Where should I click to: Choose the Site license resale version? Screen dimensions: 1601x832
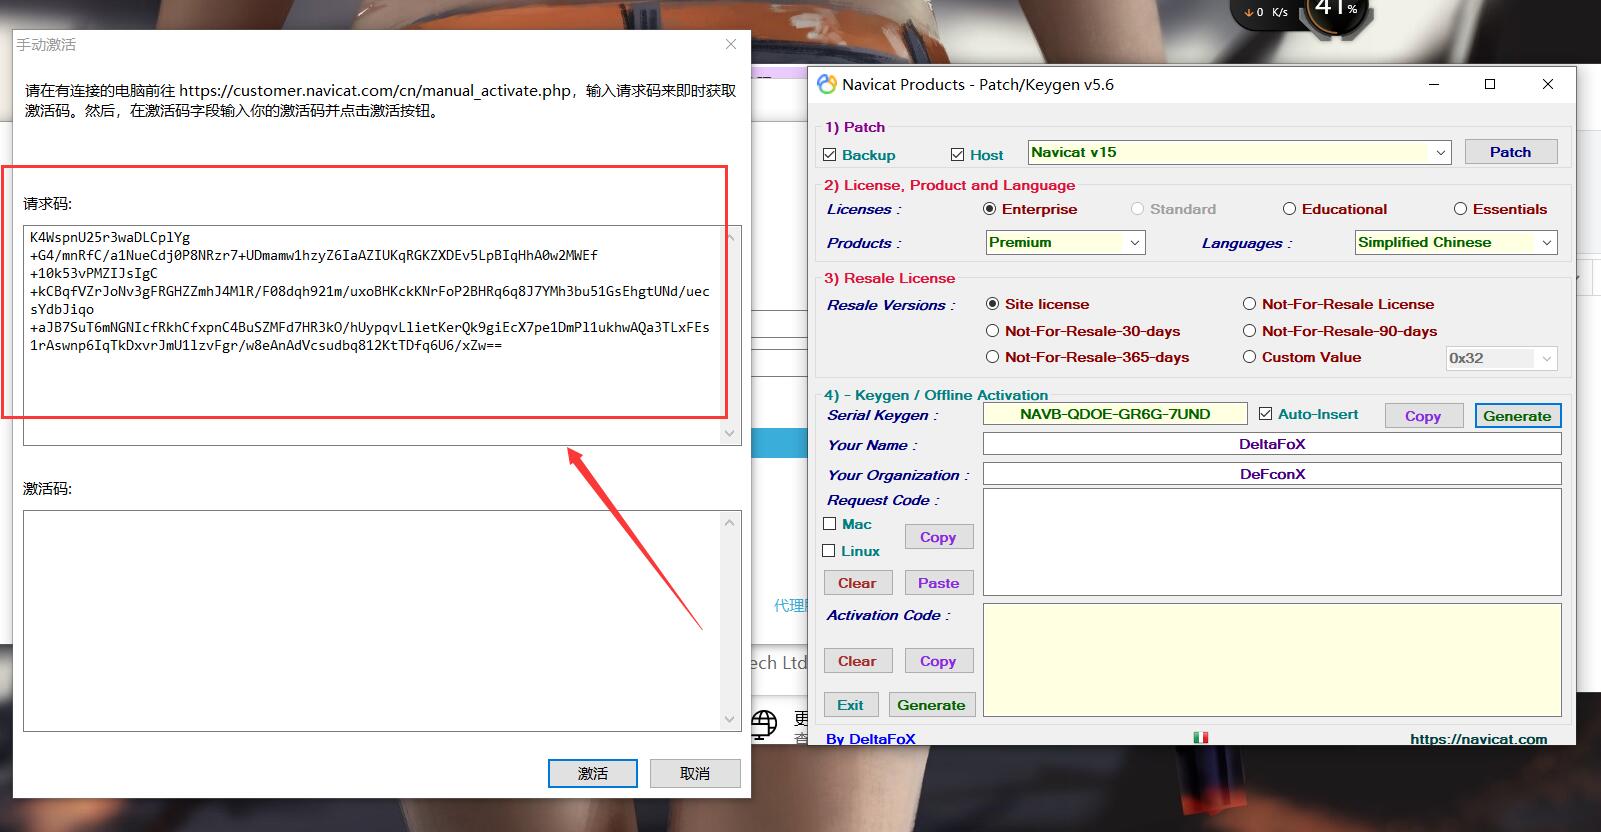pyautogui.click(x=992, y=304)
